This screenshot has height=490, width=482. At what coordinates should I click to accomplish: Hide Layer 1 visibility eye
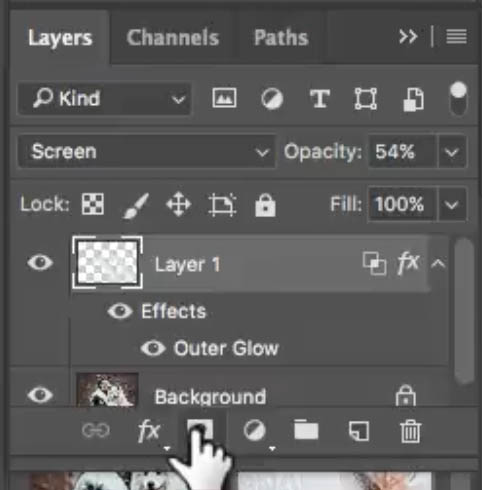point(40,262)
